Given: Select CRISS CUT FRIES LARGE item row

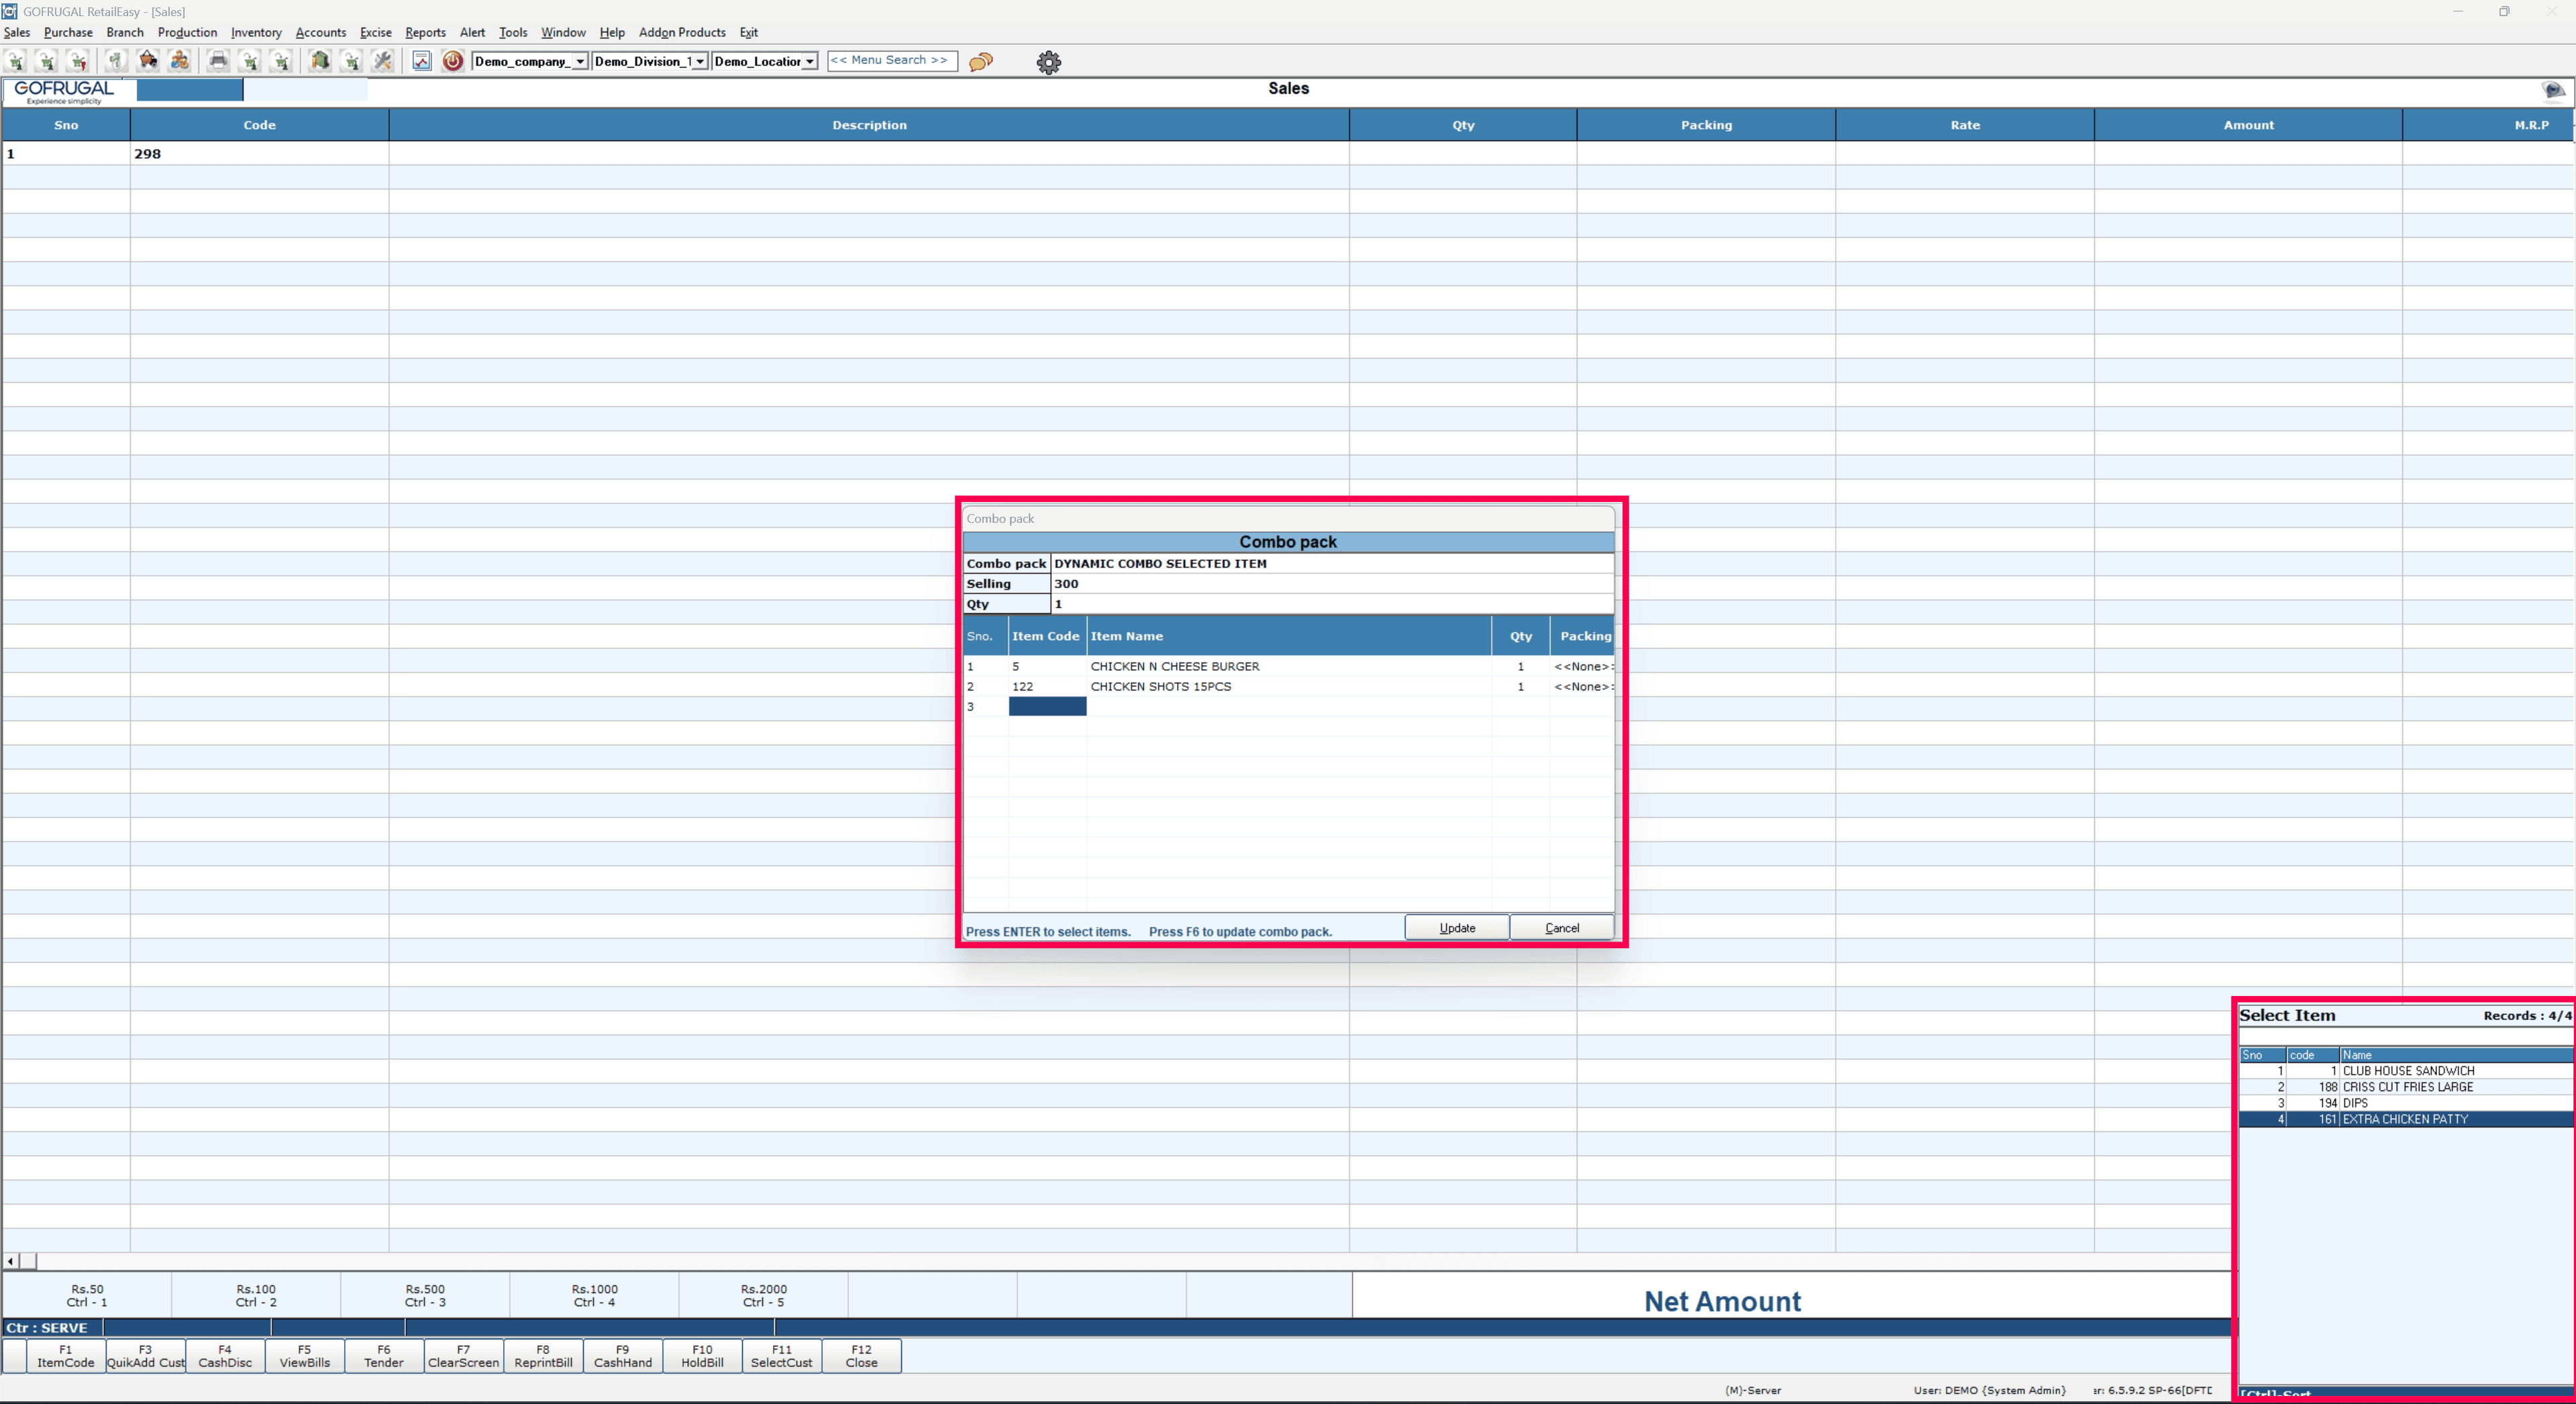Looking at the screenshot, I should point(2407,1087).
